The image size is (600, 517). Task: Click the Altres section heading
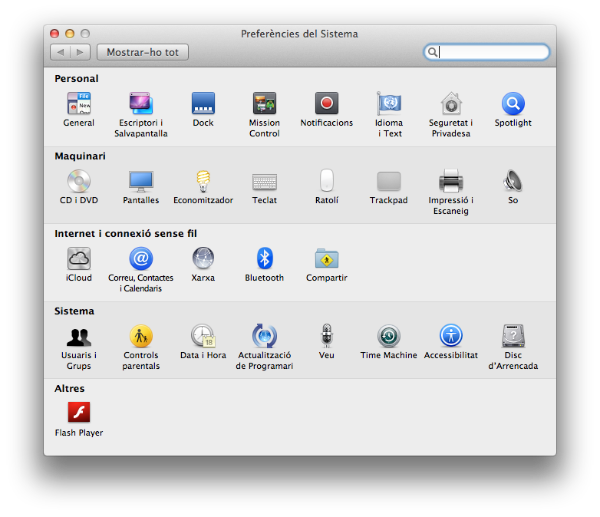point(69,388)
